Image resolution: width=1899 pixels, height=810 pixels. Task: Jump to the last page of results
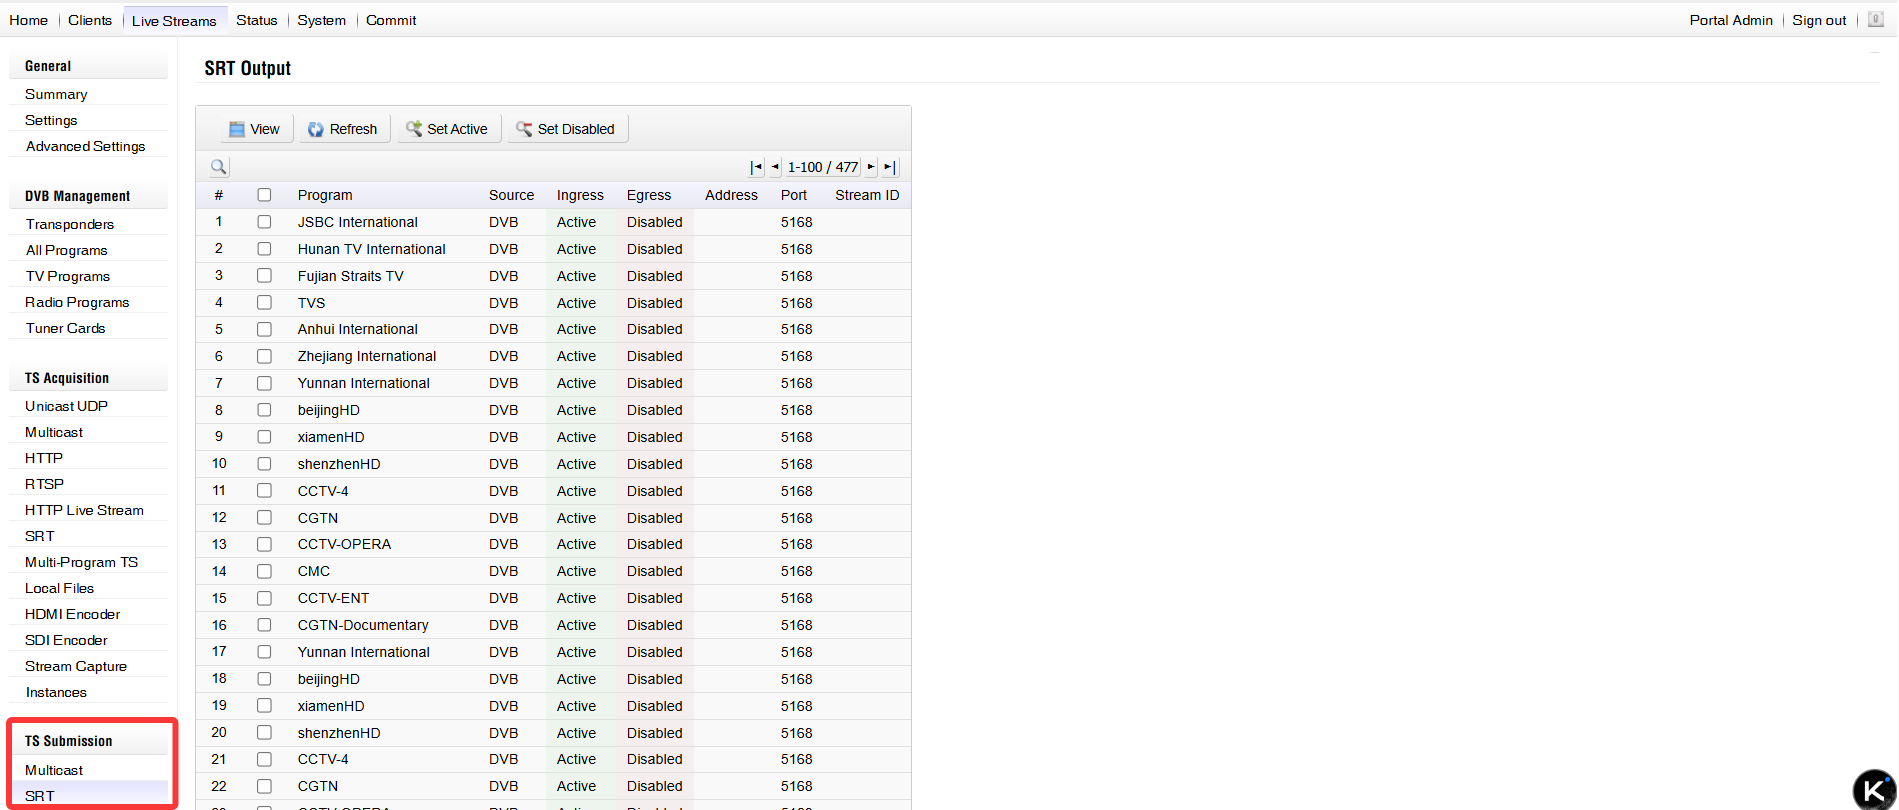(890, 167)
